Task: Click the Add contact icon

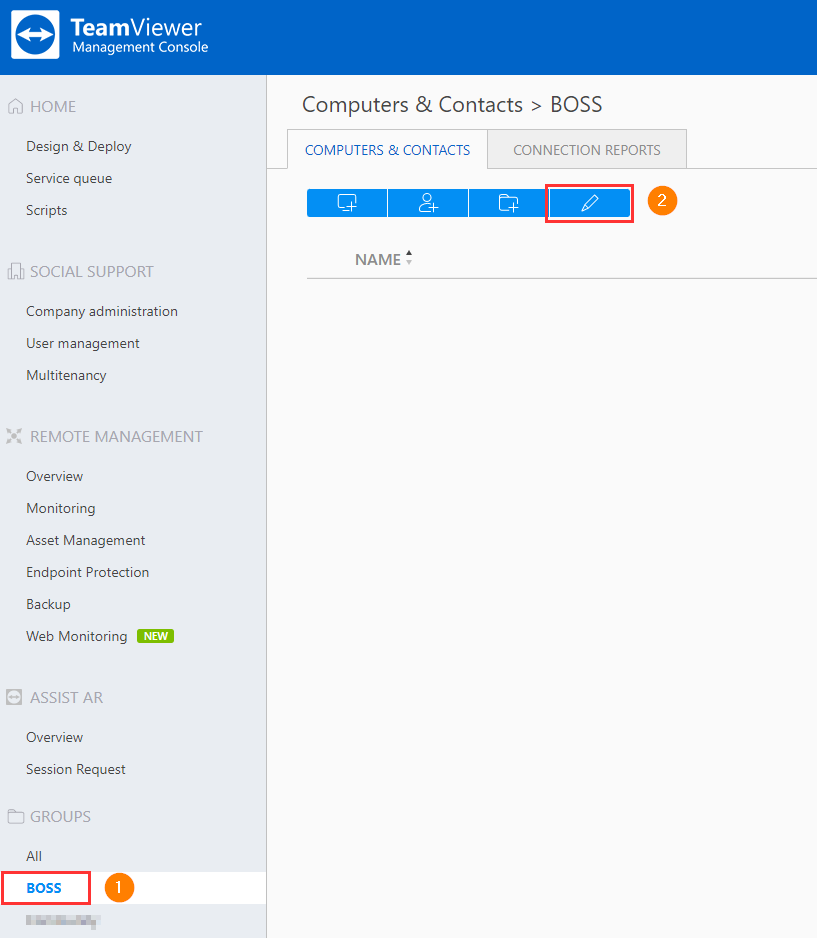Action: [427, 202]
